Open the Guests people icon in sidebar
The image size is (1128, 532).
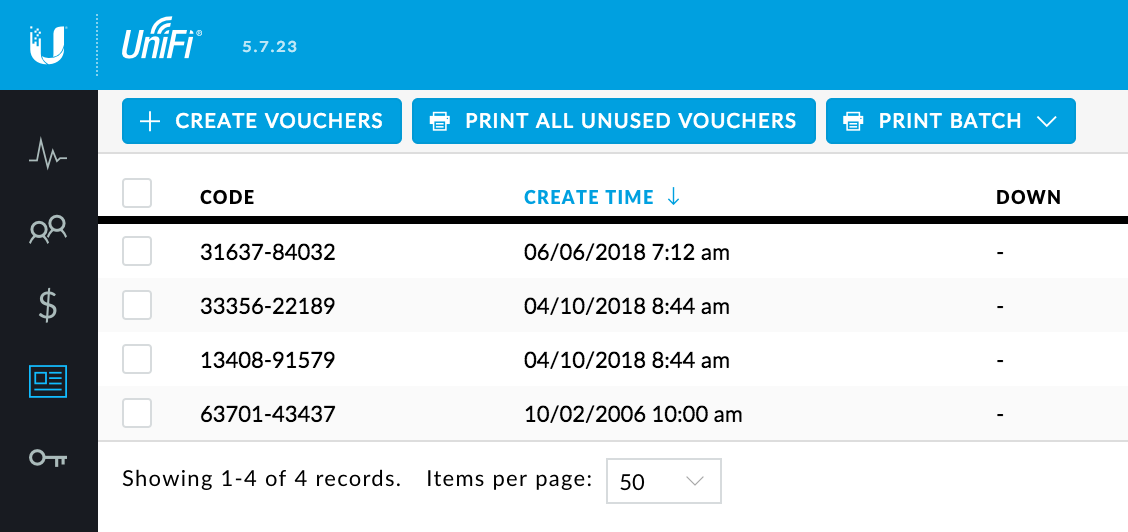48,230
